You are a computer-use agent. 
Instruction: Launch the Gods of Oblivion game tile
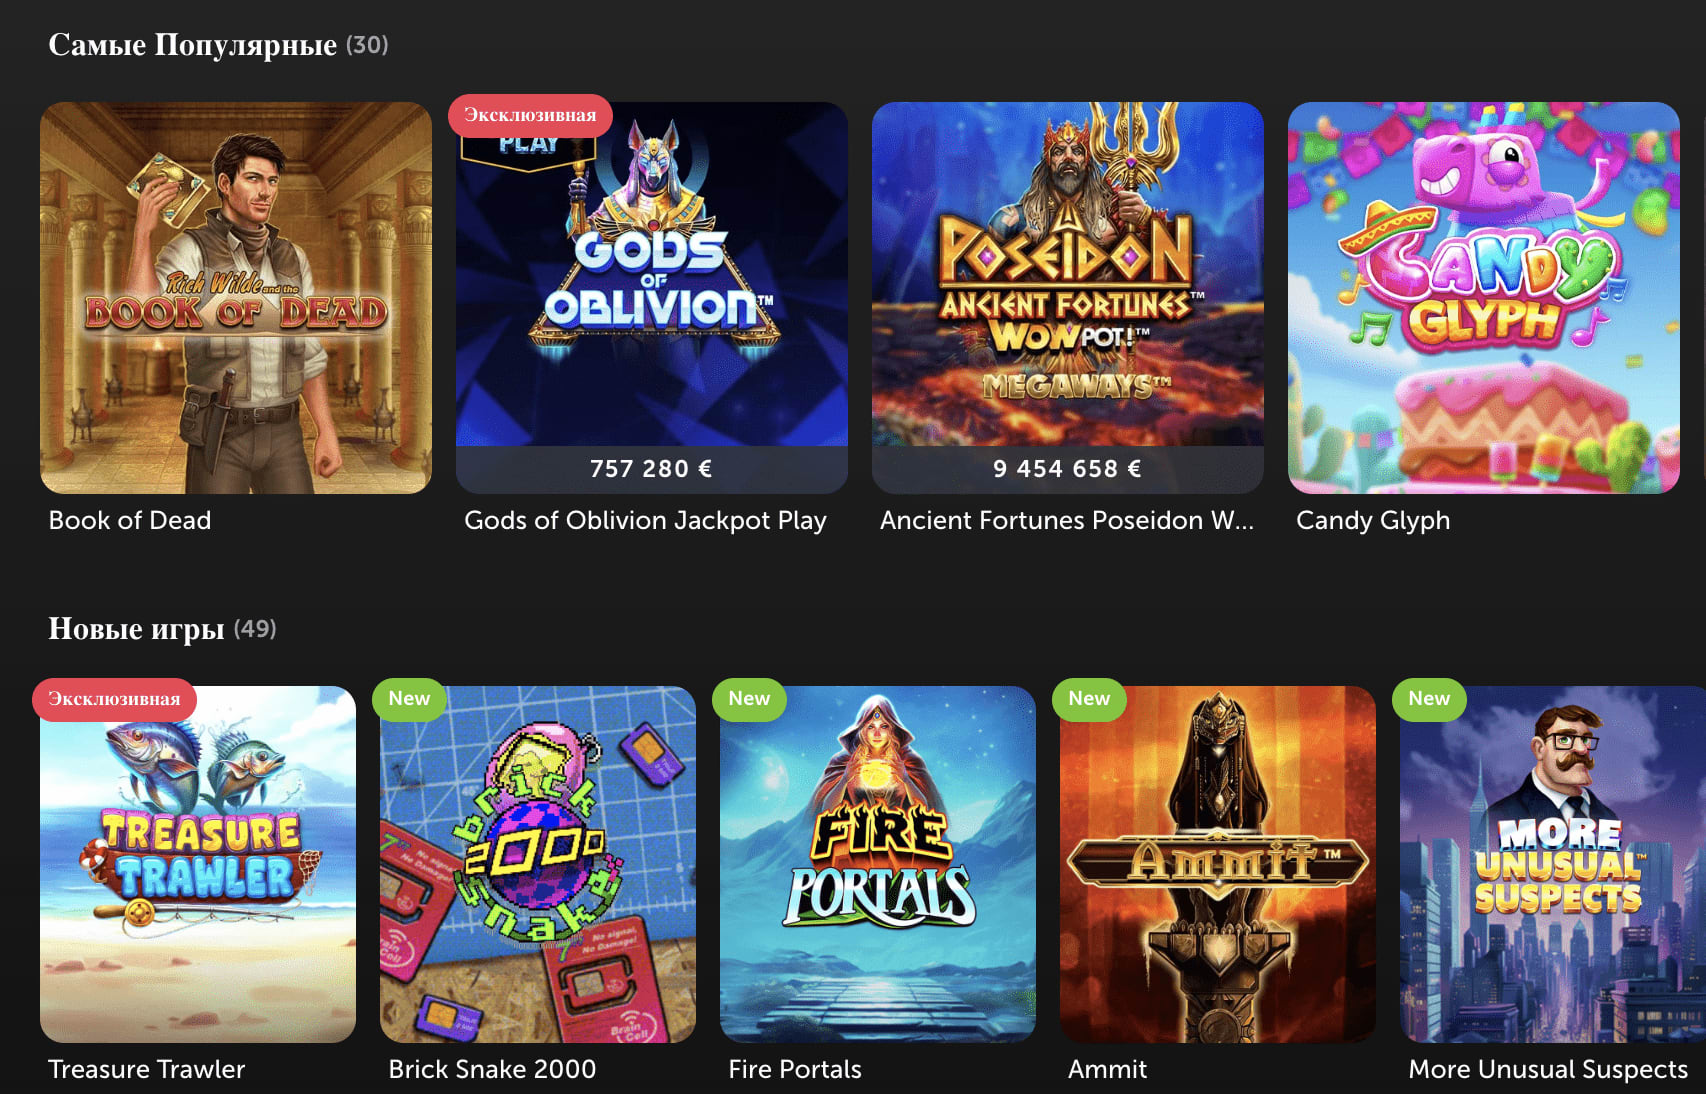[x=652, y=297]
